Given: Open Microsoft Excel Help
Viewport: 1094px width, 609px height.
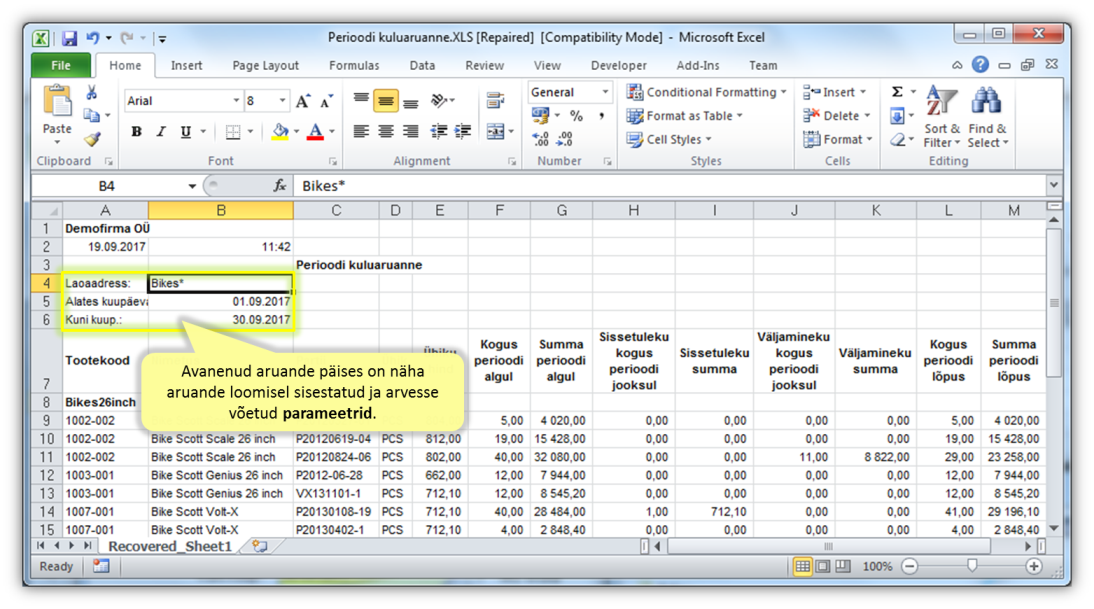Looking at the screenshot, I should (x=980, y=65).
